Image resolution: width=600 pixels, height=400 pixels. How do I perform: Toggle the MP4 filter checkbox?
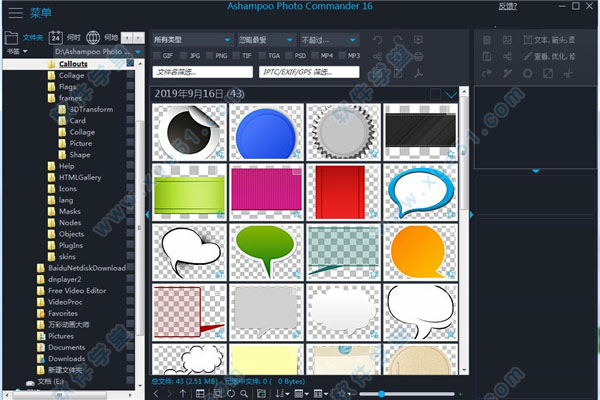click(x=317, y=56)
